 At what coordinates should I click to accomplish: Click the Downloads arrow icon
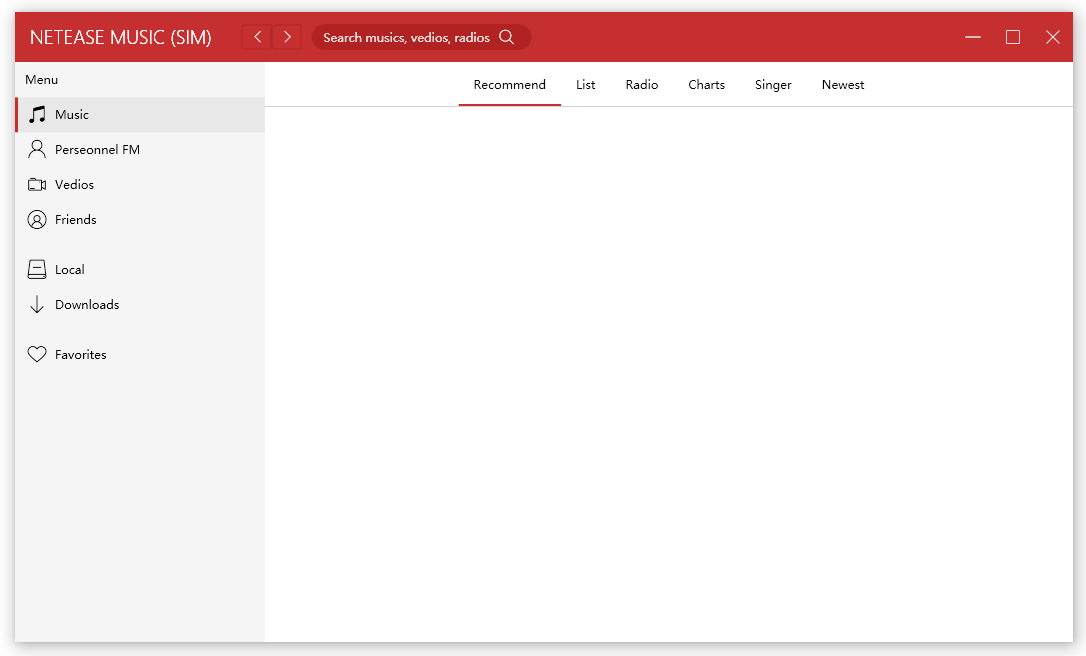(x=37, y=305)
